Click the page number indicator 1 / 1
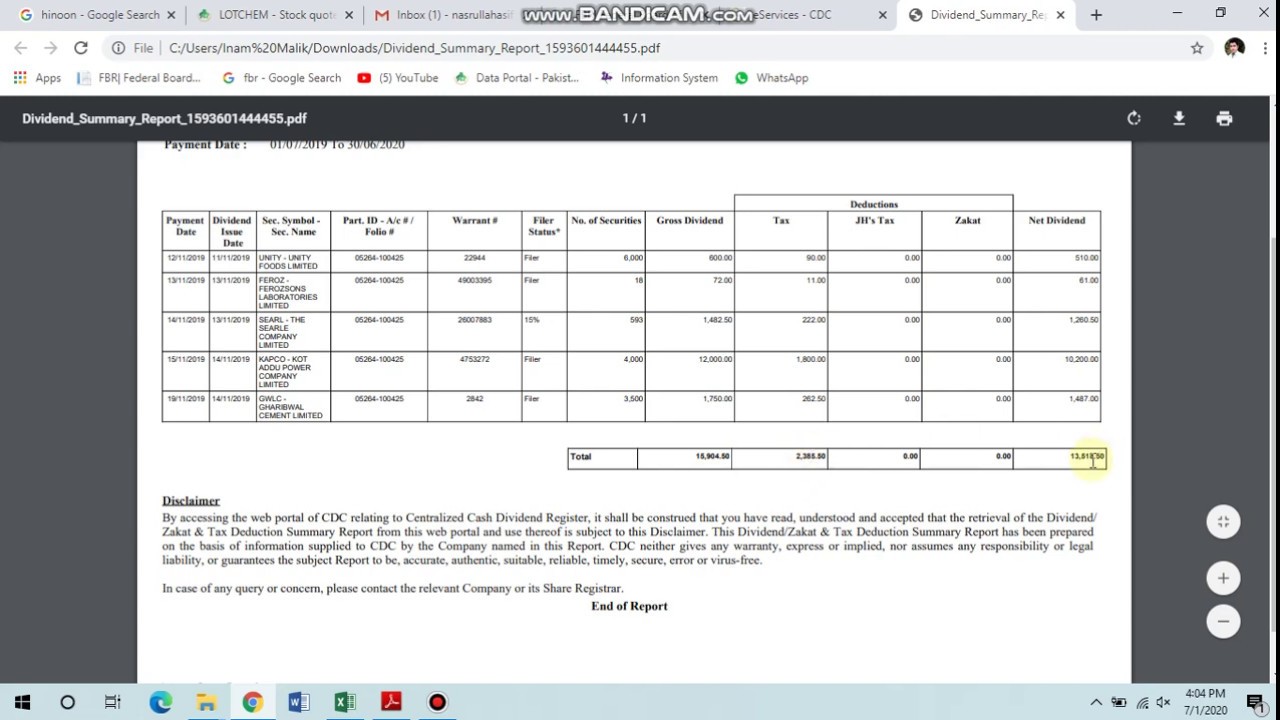 (634, 118)
